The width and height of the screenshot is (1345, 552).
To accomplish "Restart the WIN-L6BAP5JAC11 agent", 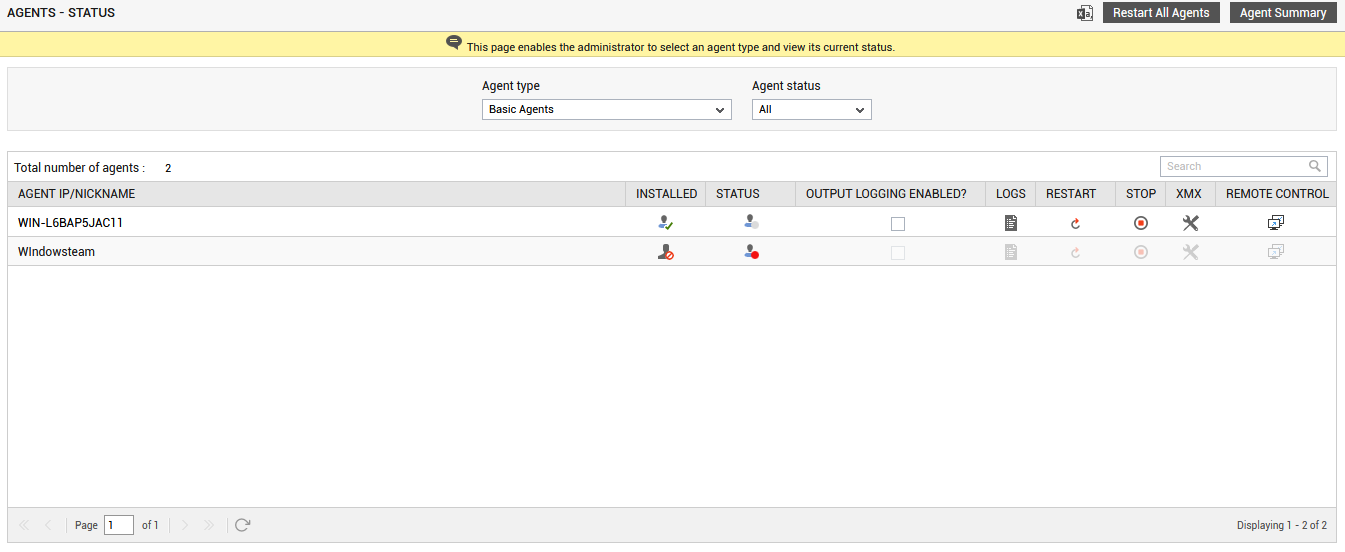I will [x=1075, y=224].
